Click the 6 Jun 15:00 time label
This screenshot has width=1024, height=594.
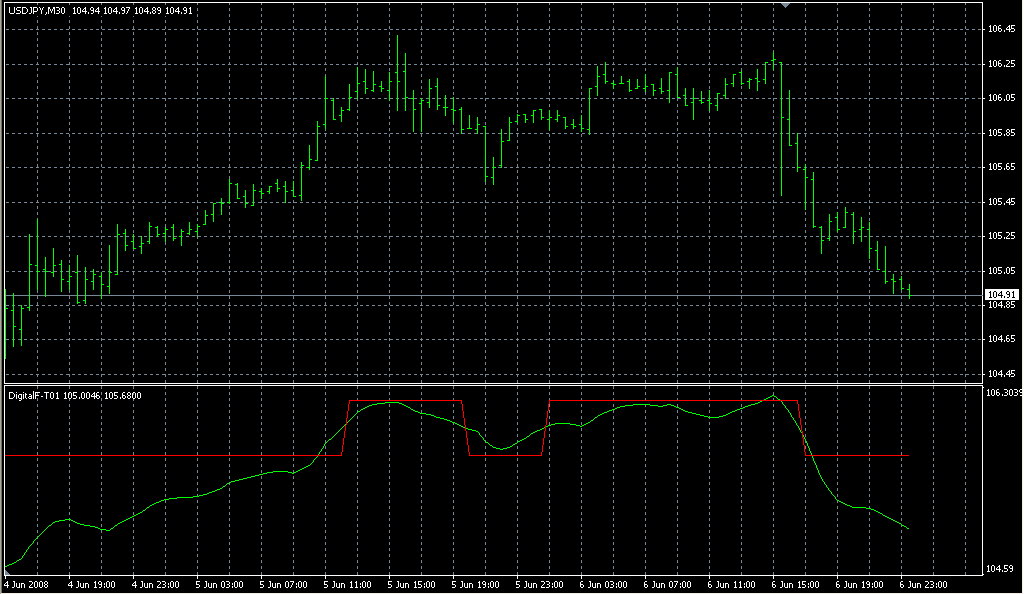(795, 585)
